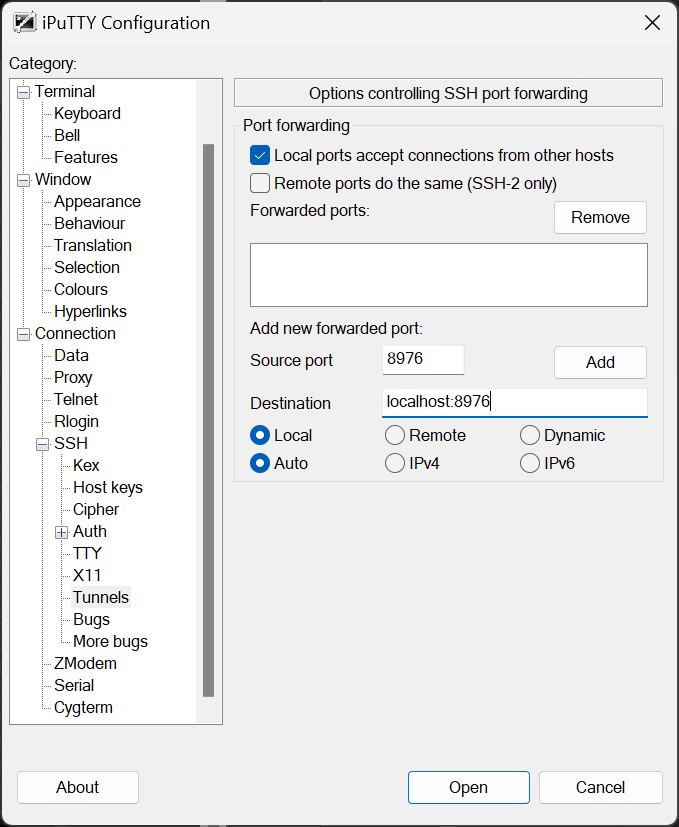
Task: Select the IPv4 radio button
Action: (x=395, y=464)
